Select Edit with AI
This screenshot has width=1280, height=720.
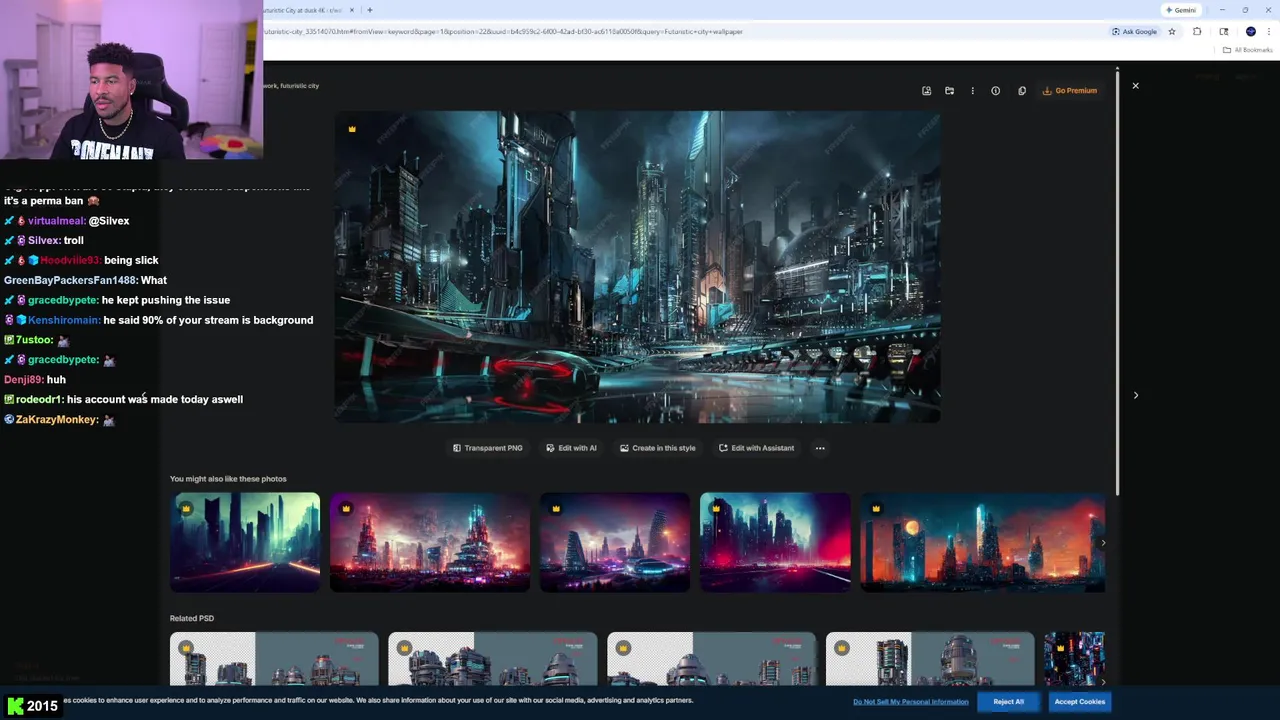point(571,448)
